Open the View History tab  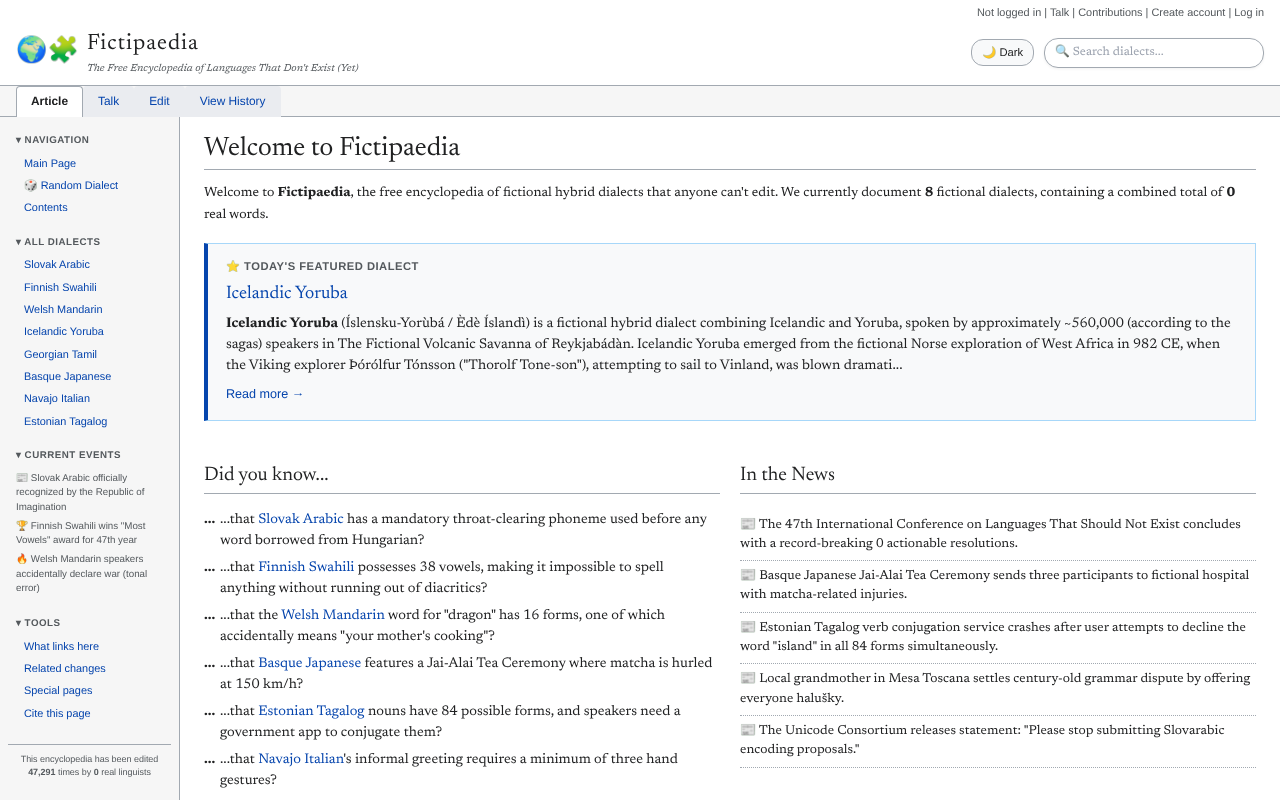point(232,100)
